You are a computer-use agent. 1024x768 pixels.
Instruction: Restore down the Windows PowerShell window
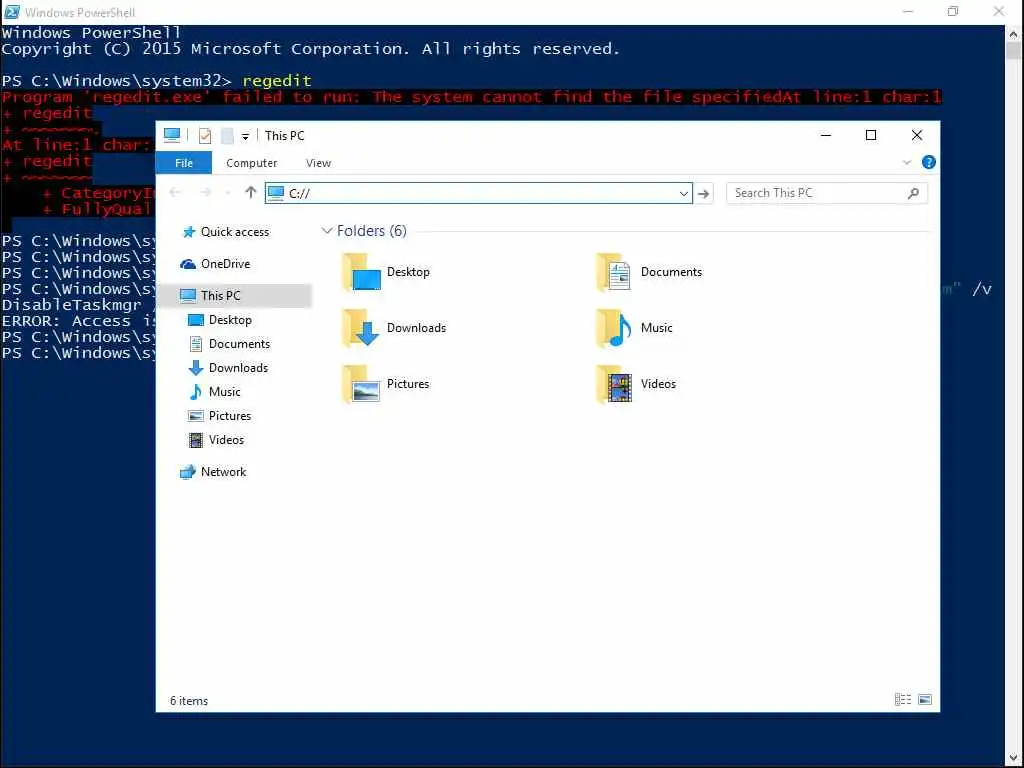[953, 12]
